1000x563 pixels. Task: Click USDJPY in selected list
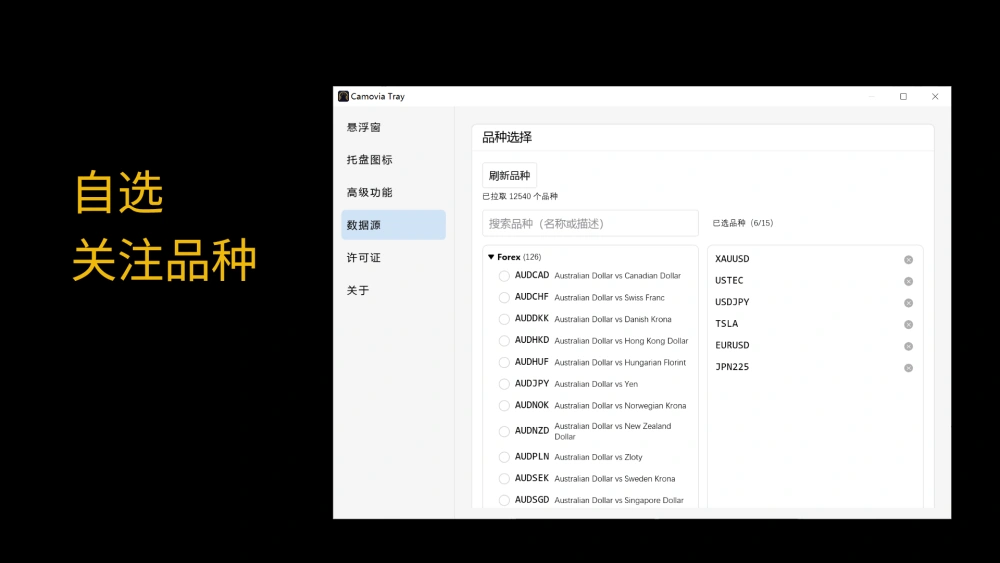point(732,302)
